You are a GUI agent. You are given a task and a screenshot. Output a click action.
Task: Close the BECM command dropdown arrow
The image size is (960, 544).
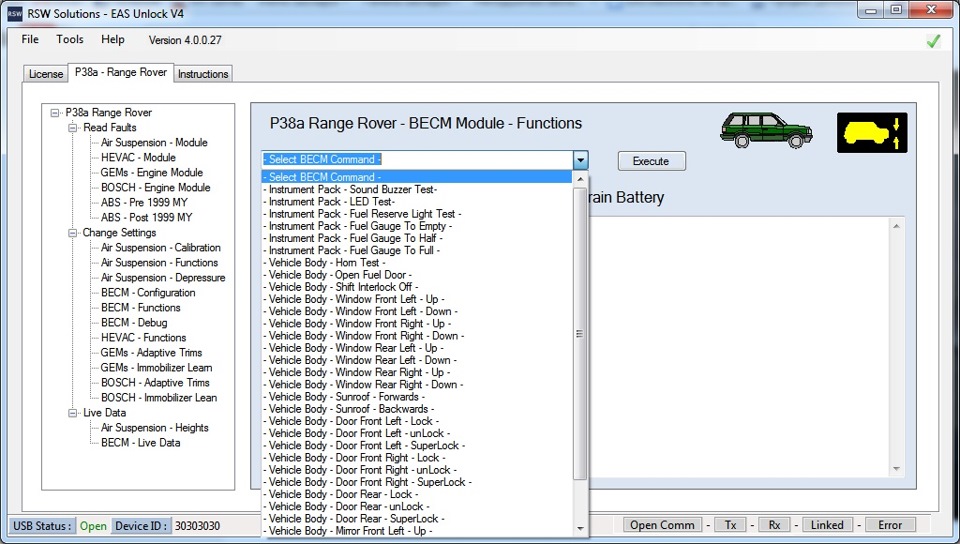coord(580,160)
